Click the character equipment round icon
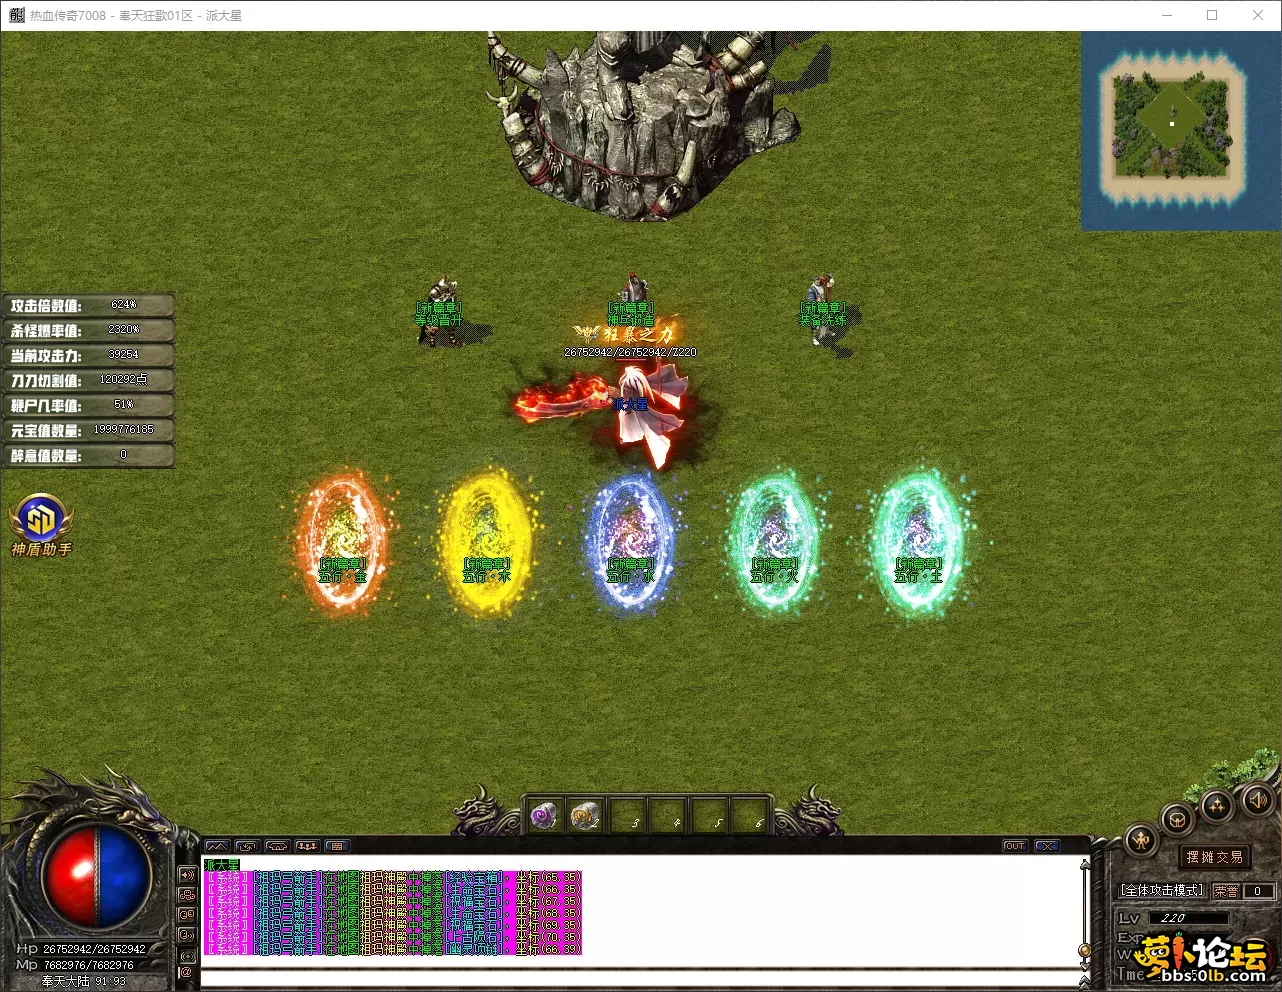 tap(1142, 840)
